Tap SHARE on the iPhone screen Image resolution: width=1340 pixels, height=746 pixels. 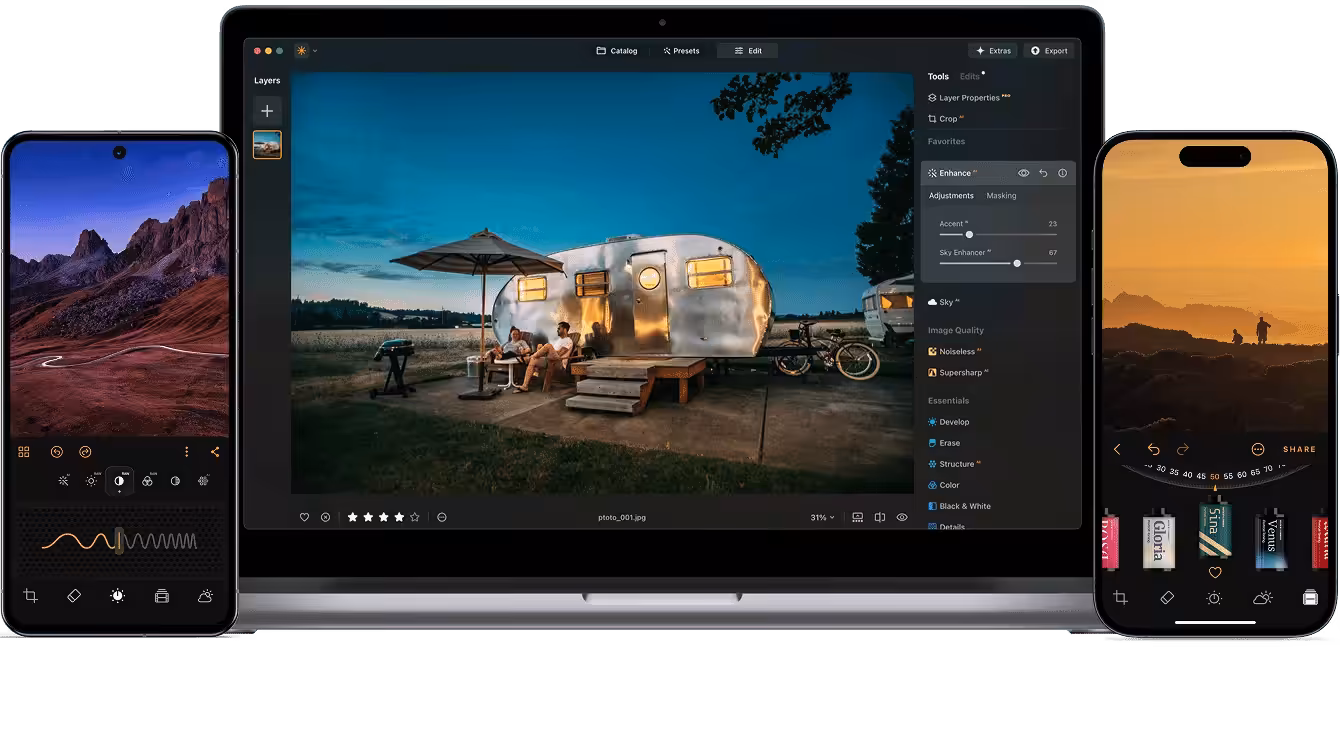click(1299, 448)
